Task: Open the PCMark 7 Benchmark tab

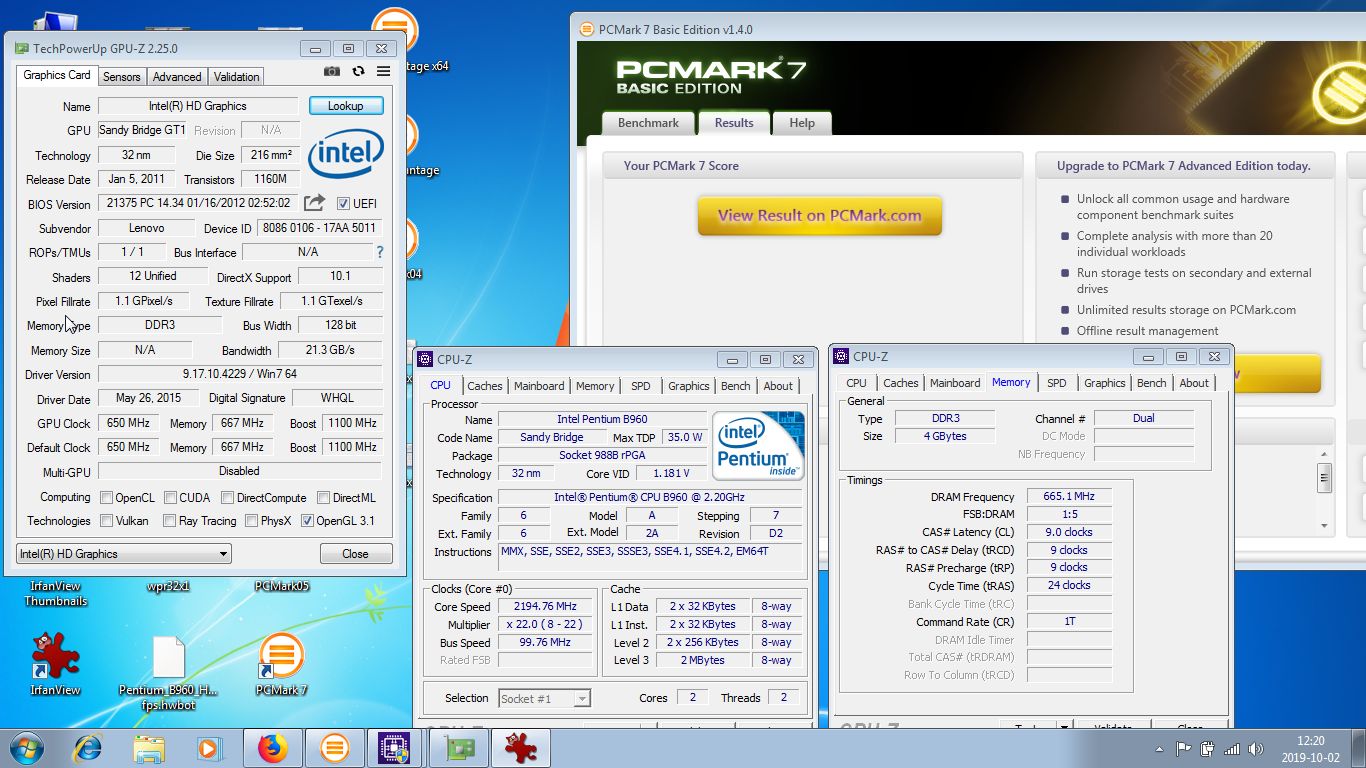Action: [648, 123]
